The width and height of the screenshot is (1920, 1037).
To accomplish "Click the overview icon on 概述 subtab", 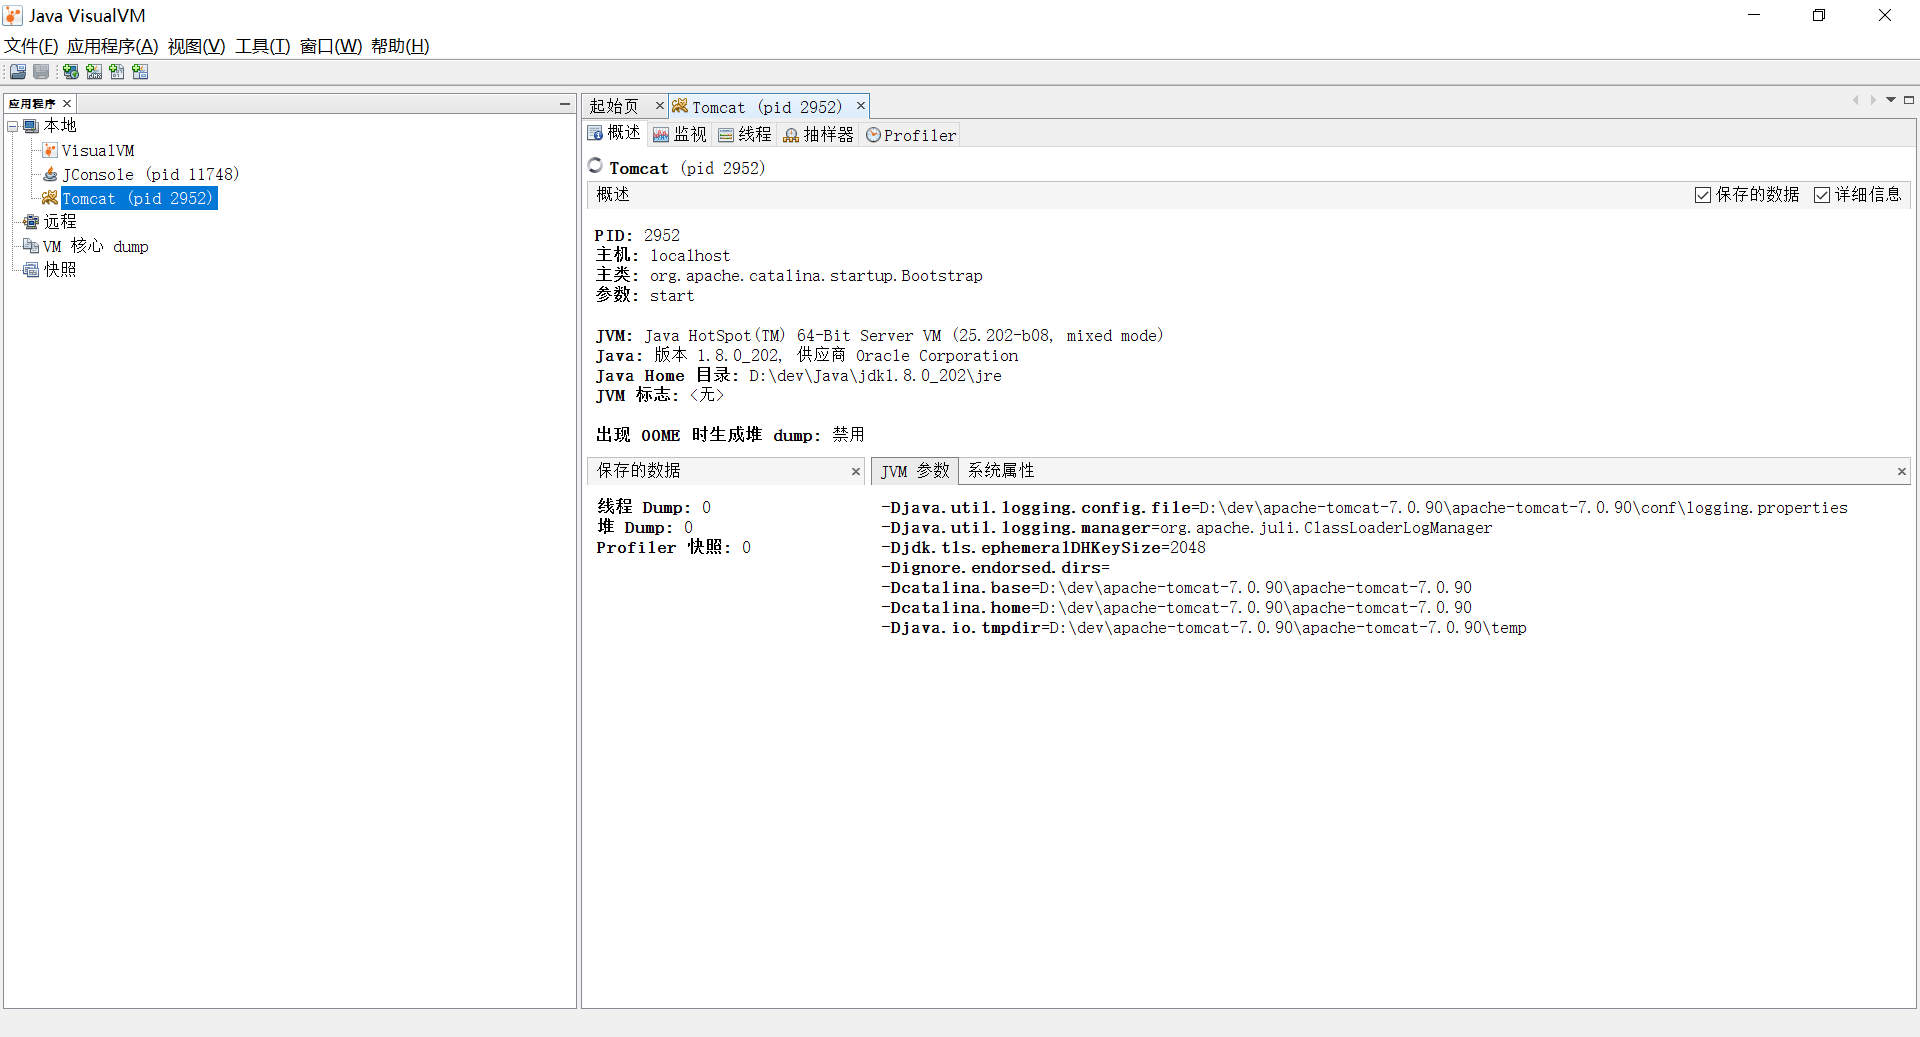I will pyautogui.click(x=595, y=133).
